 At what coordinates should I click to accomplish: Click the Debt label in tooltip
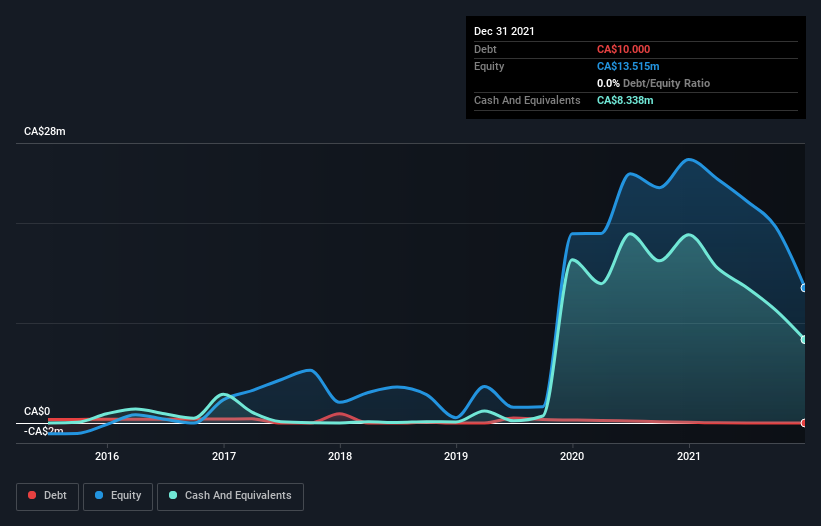[485, 49]
